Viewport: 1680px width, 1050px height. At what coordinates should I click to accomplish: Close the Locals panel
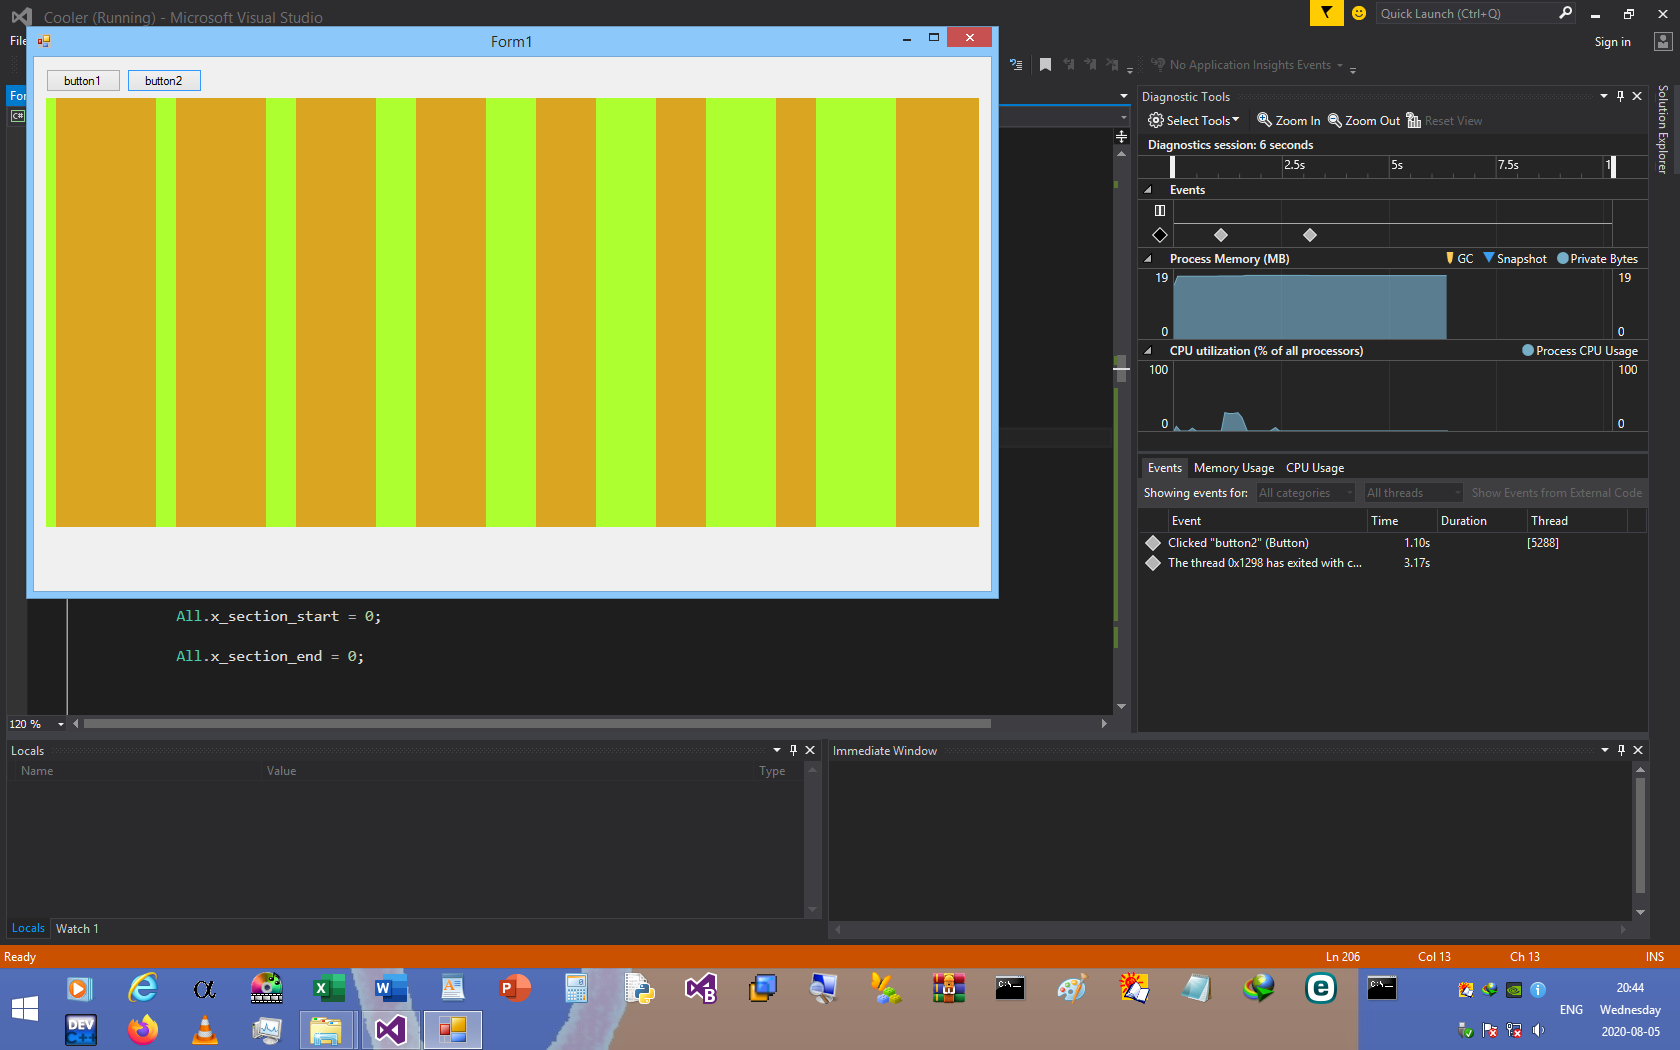(810, 750)
